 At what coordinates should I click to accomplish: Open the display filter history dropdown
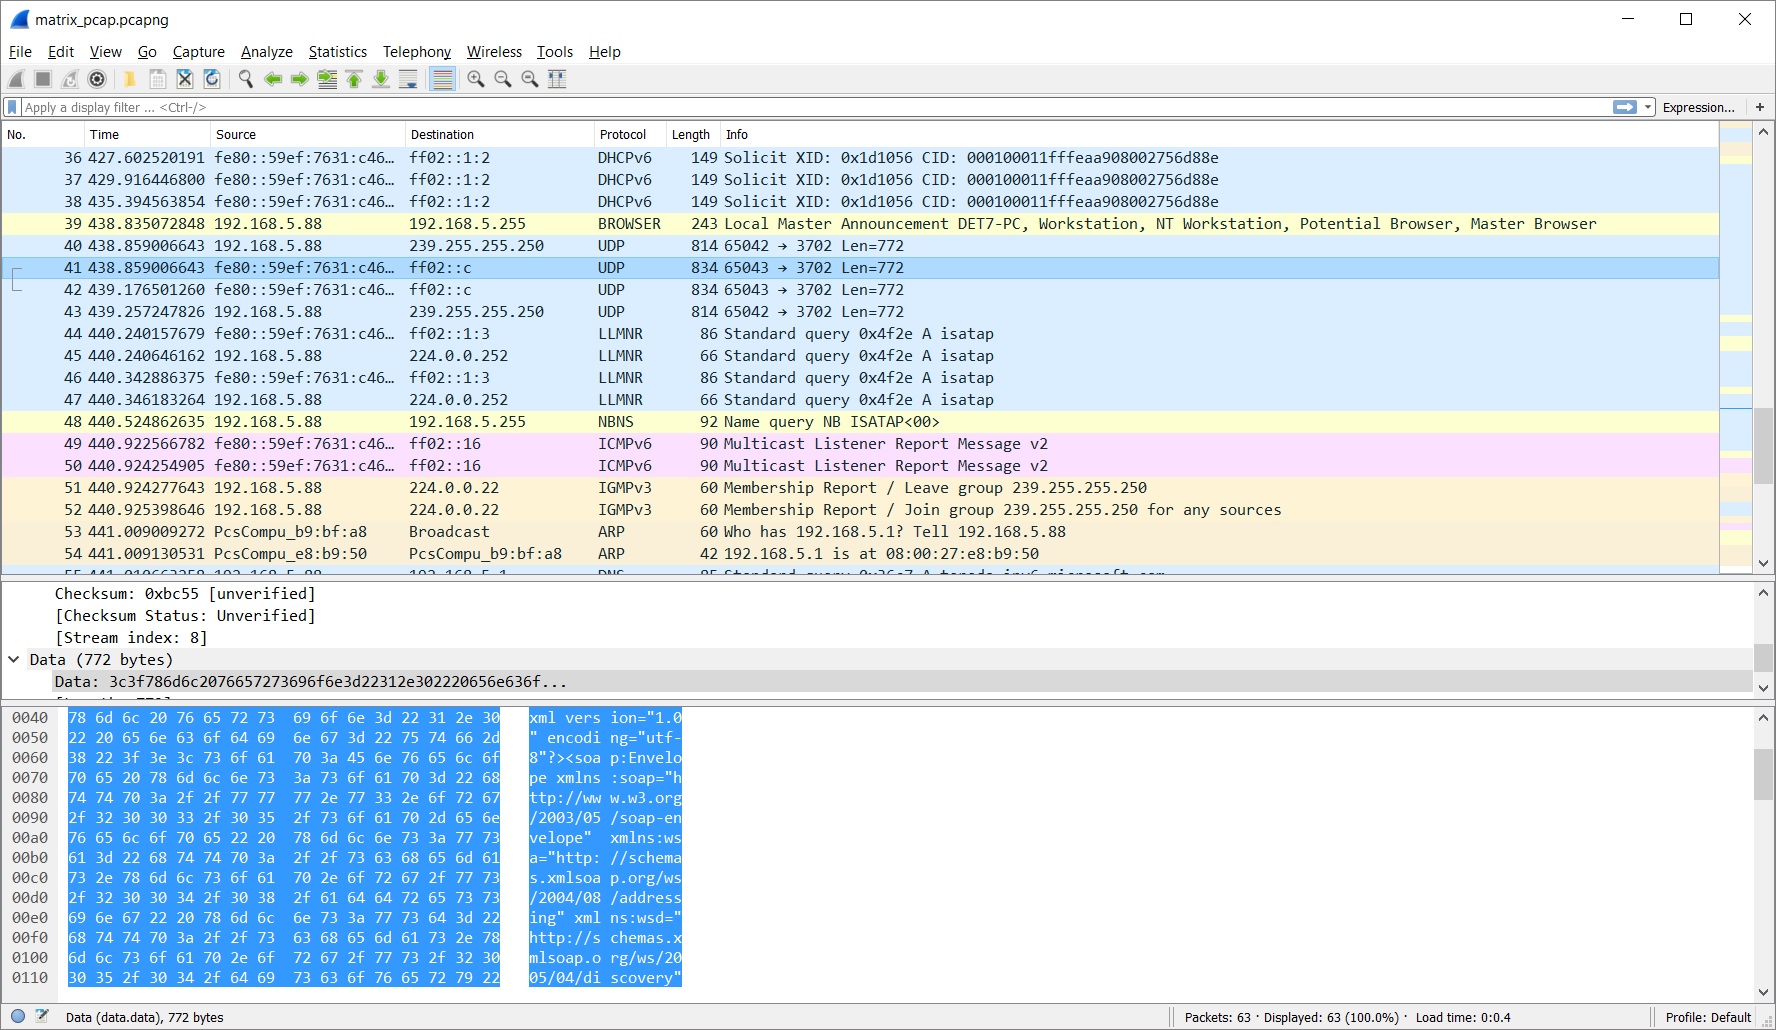click(1648, 107)
